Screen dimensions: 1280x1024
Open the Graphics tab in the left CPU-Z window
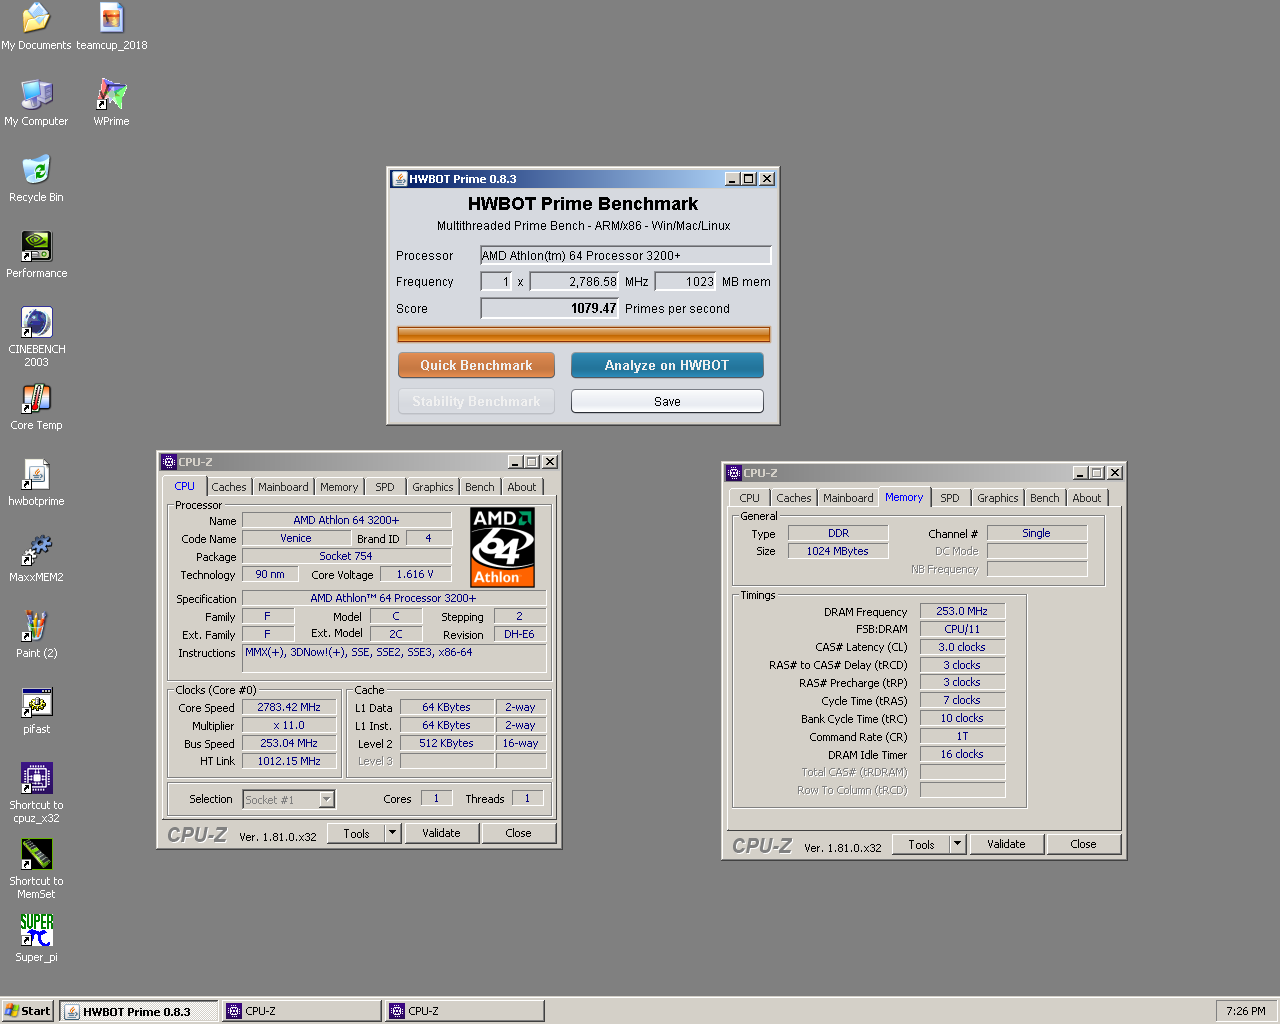[432, 487]
